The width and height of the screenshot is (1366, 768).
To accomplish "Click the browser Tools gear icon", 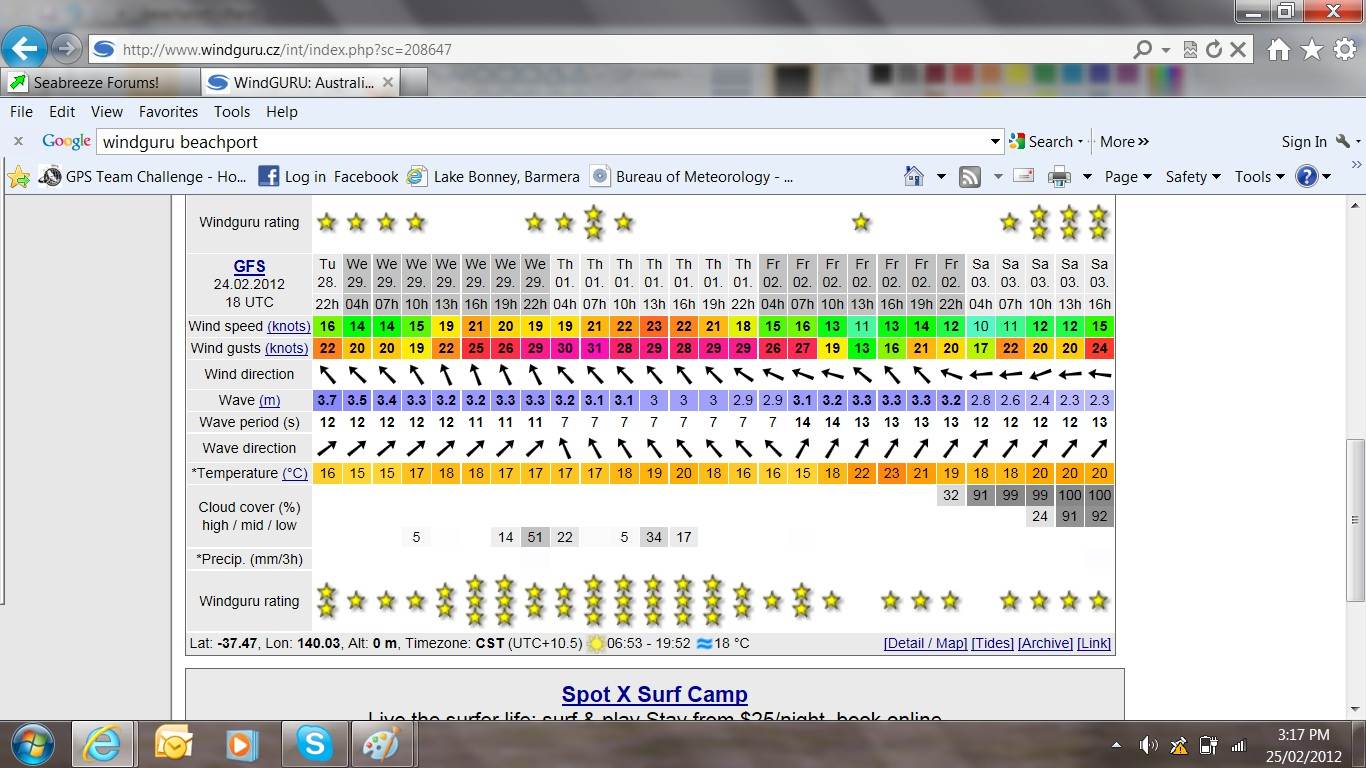I will [x=1345, y=49].
